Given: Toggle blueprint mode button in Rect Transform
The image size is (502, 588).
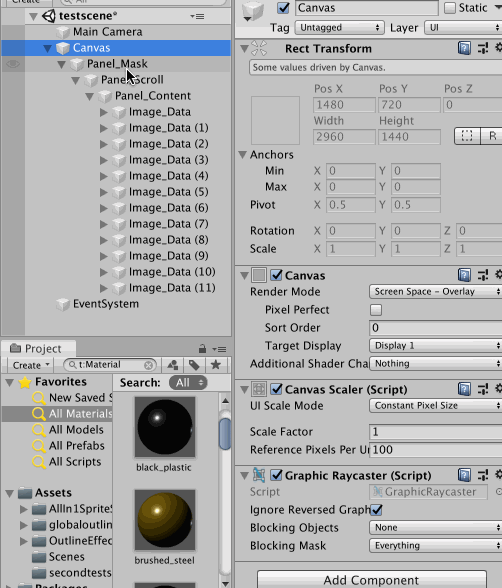Looking at the screenshot, I should click(467, 136).
